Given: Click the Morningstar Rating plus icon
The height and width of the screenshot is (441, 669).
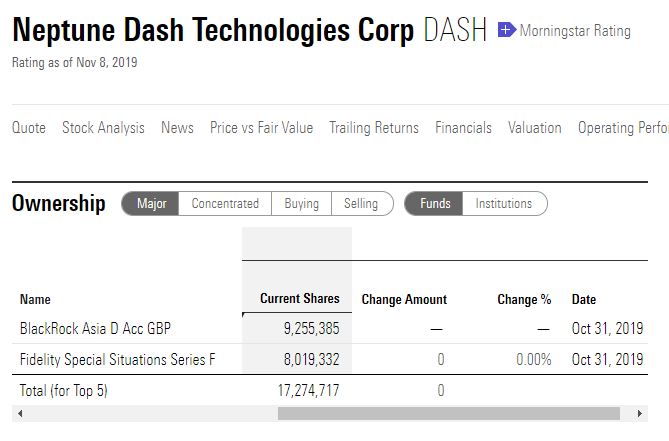Looking at the screenshot, I should point(507,30).
